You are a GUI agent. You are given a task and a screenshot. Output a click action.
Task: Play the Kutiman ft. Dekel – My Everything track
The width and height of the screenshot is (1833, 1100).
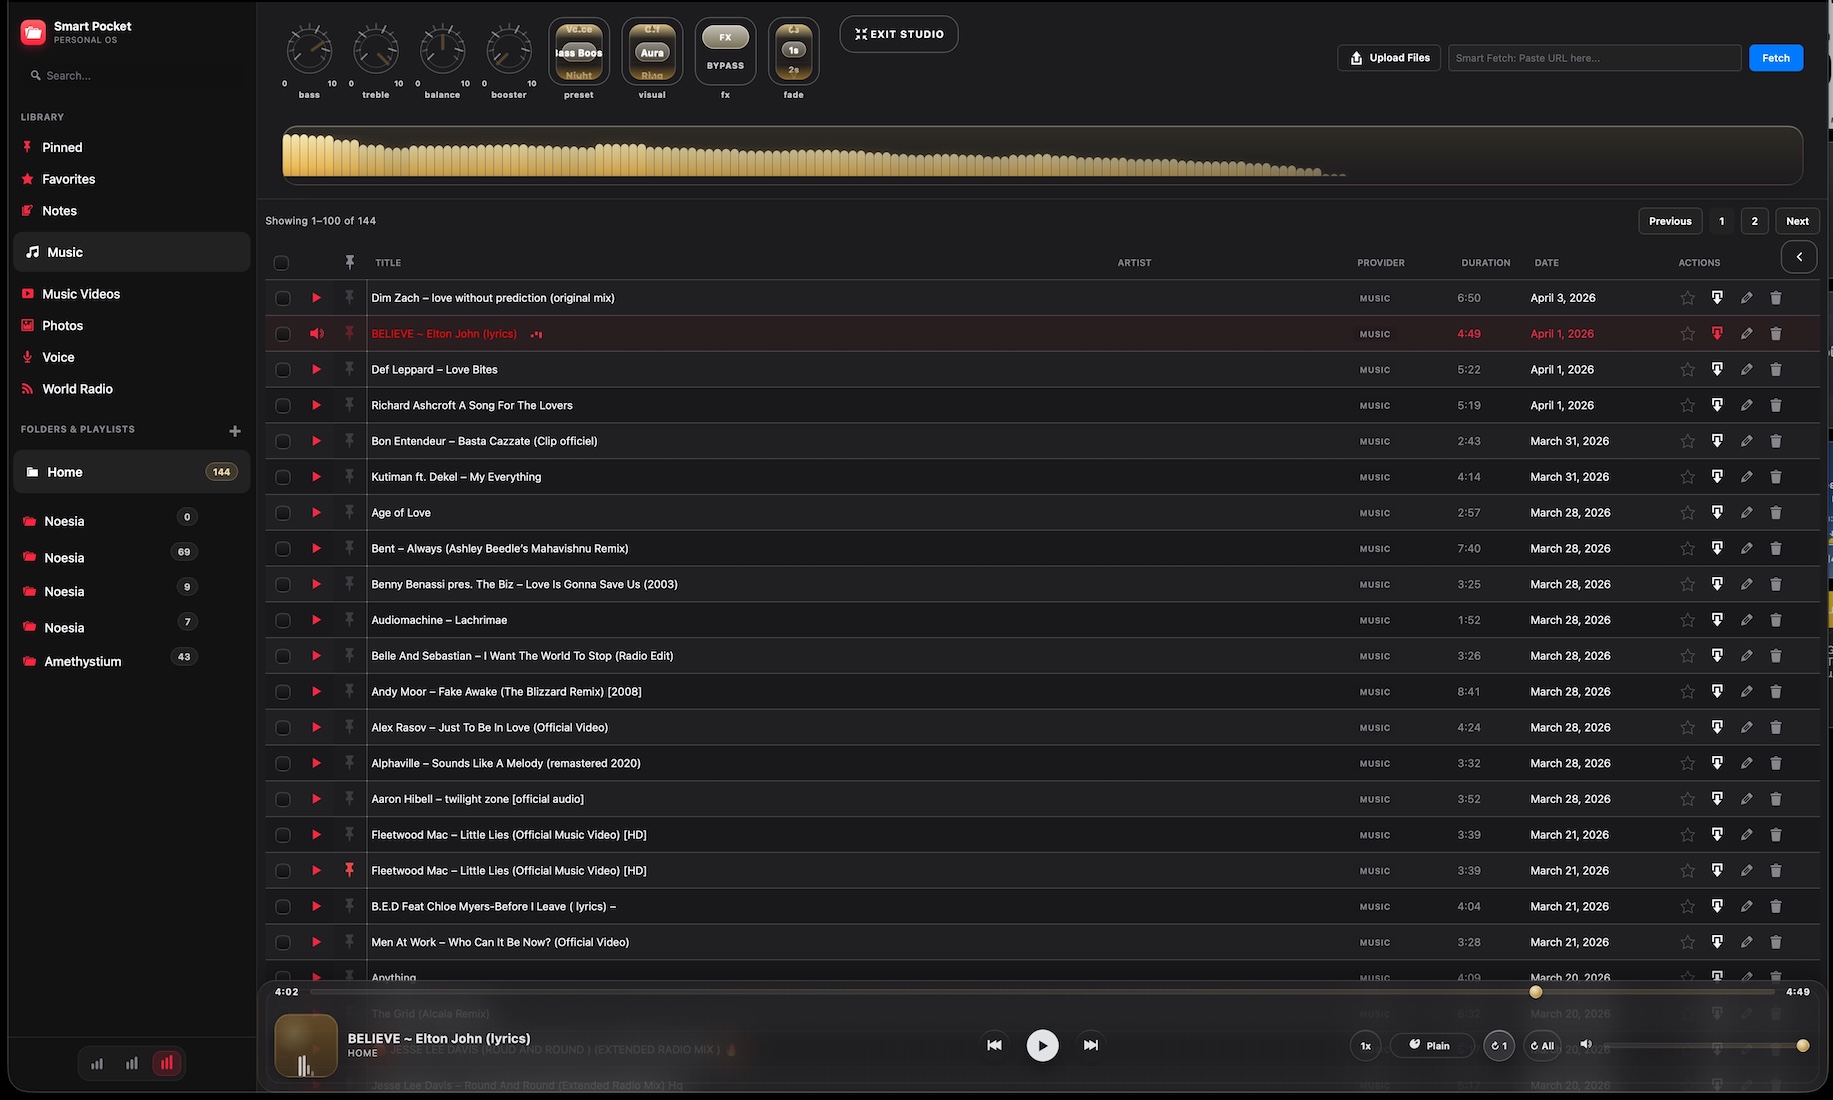(x=316, y=477)
